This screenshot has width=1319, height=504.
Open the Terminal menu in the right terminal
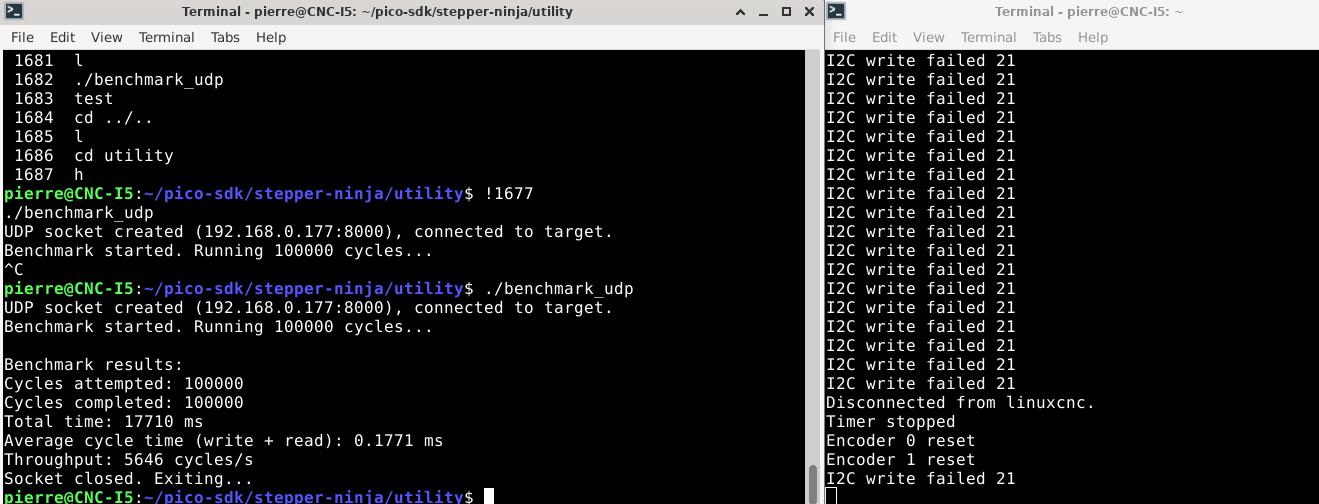pos(988,37)
